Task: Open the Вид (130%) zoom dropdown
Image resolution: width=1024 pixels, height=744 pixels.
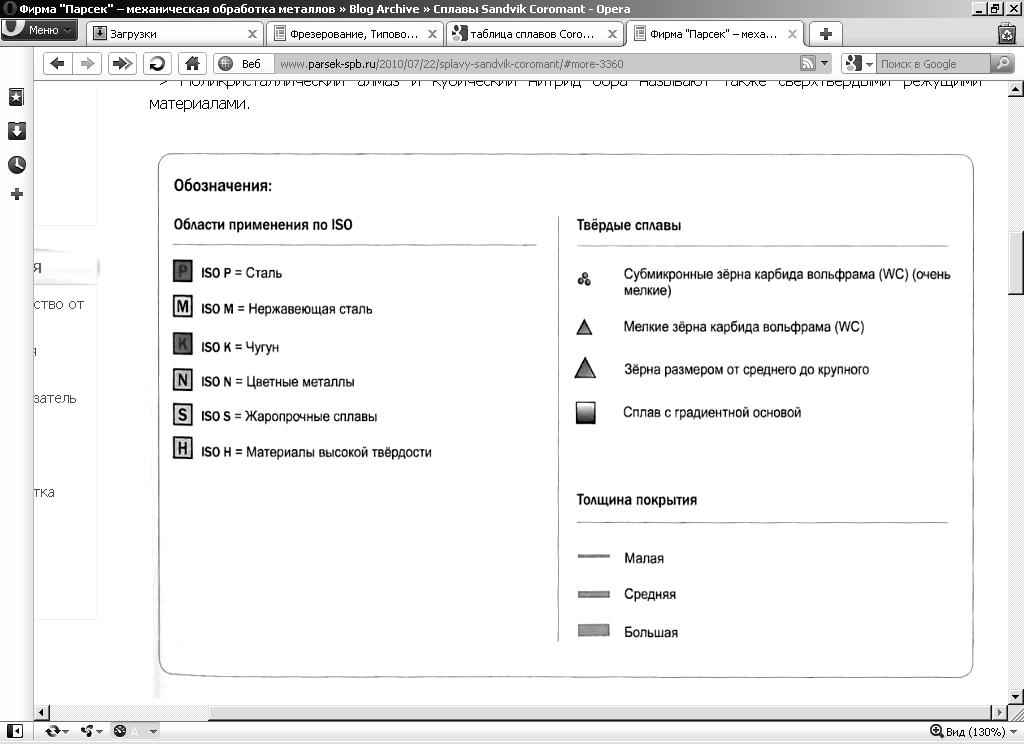Action: (x=982, y=732)
